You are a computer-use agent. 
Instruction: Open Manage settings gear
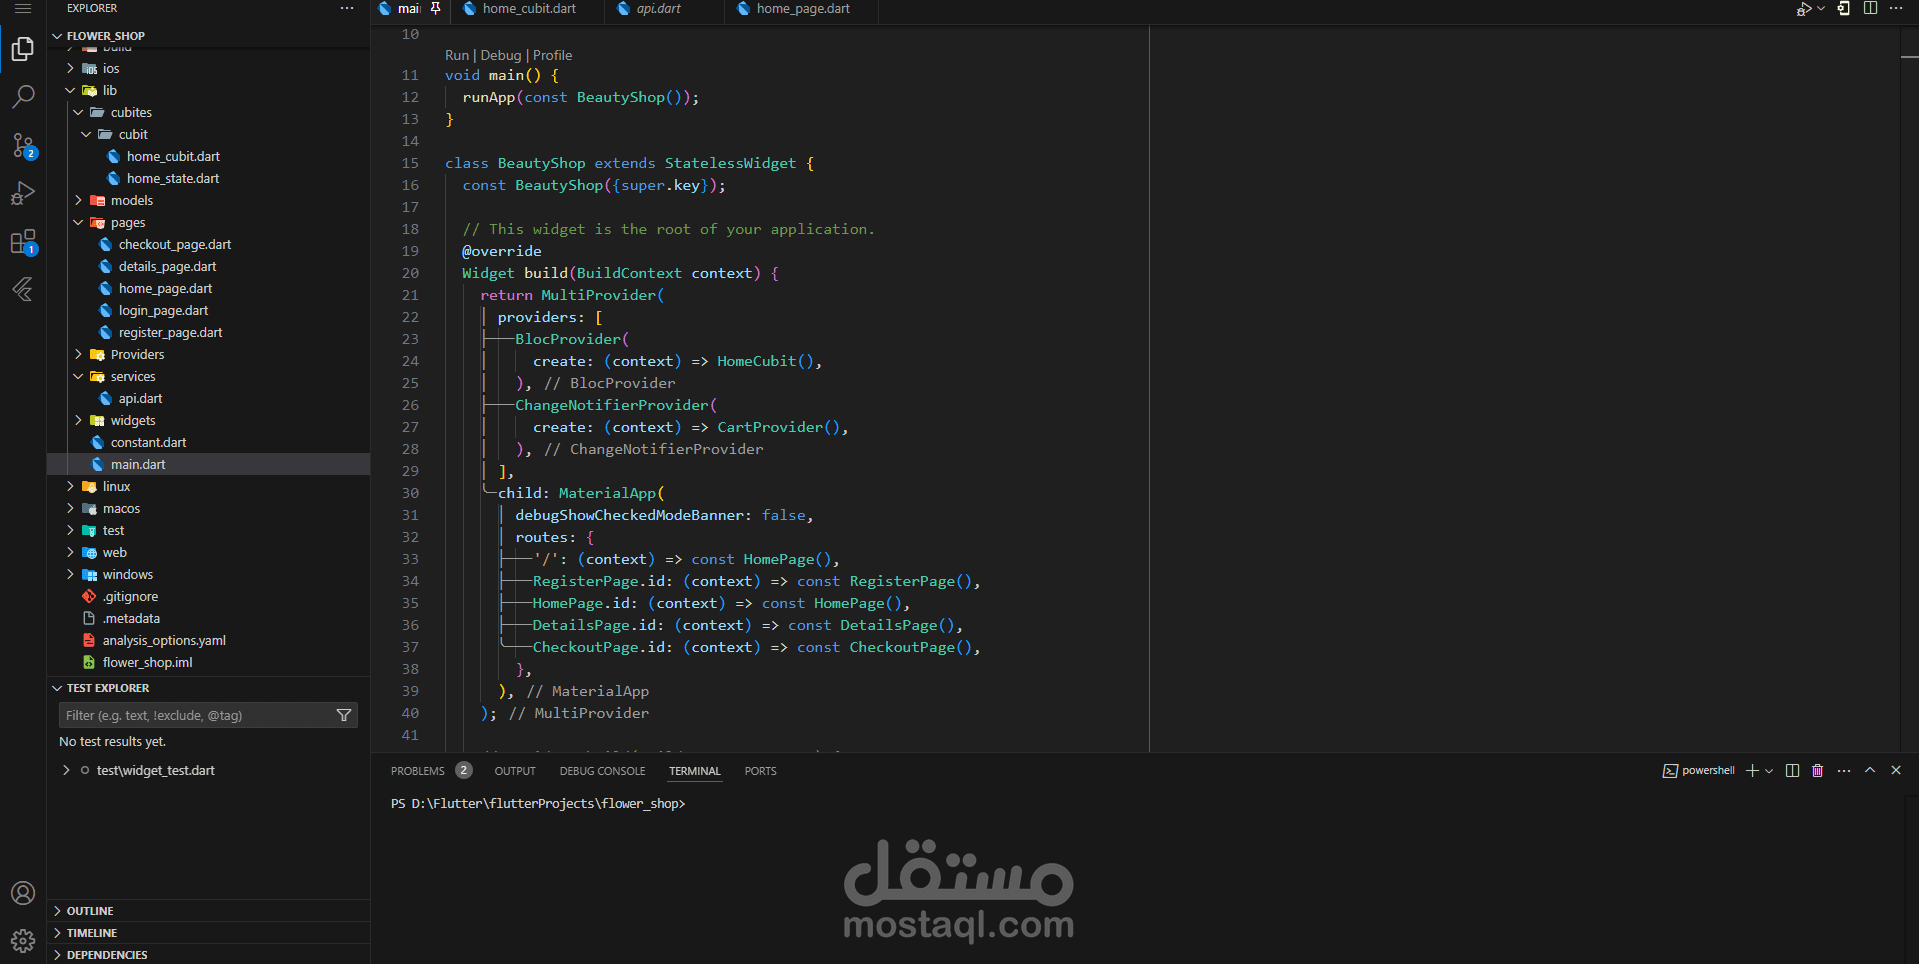pyautogui.click(x=23, y=941)
